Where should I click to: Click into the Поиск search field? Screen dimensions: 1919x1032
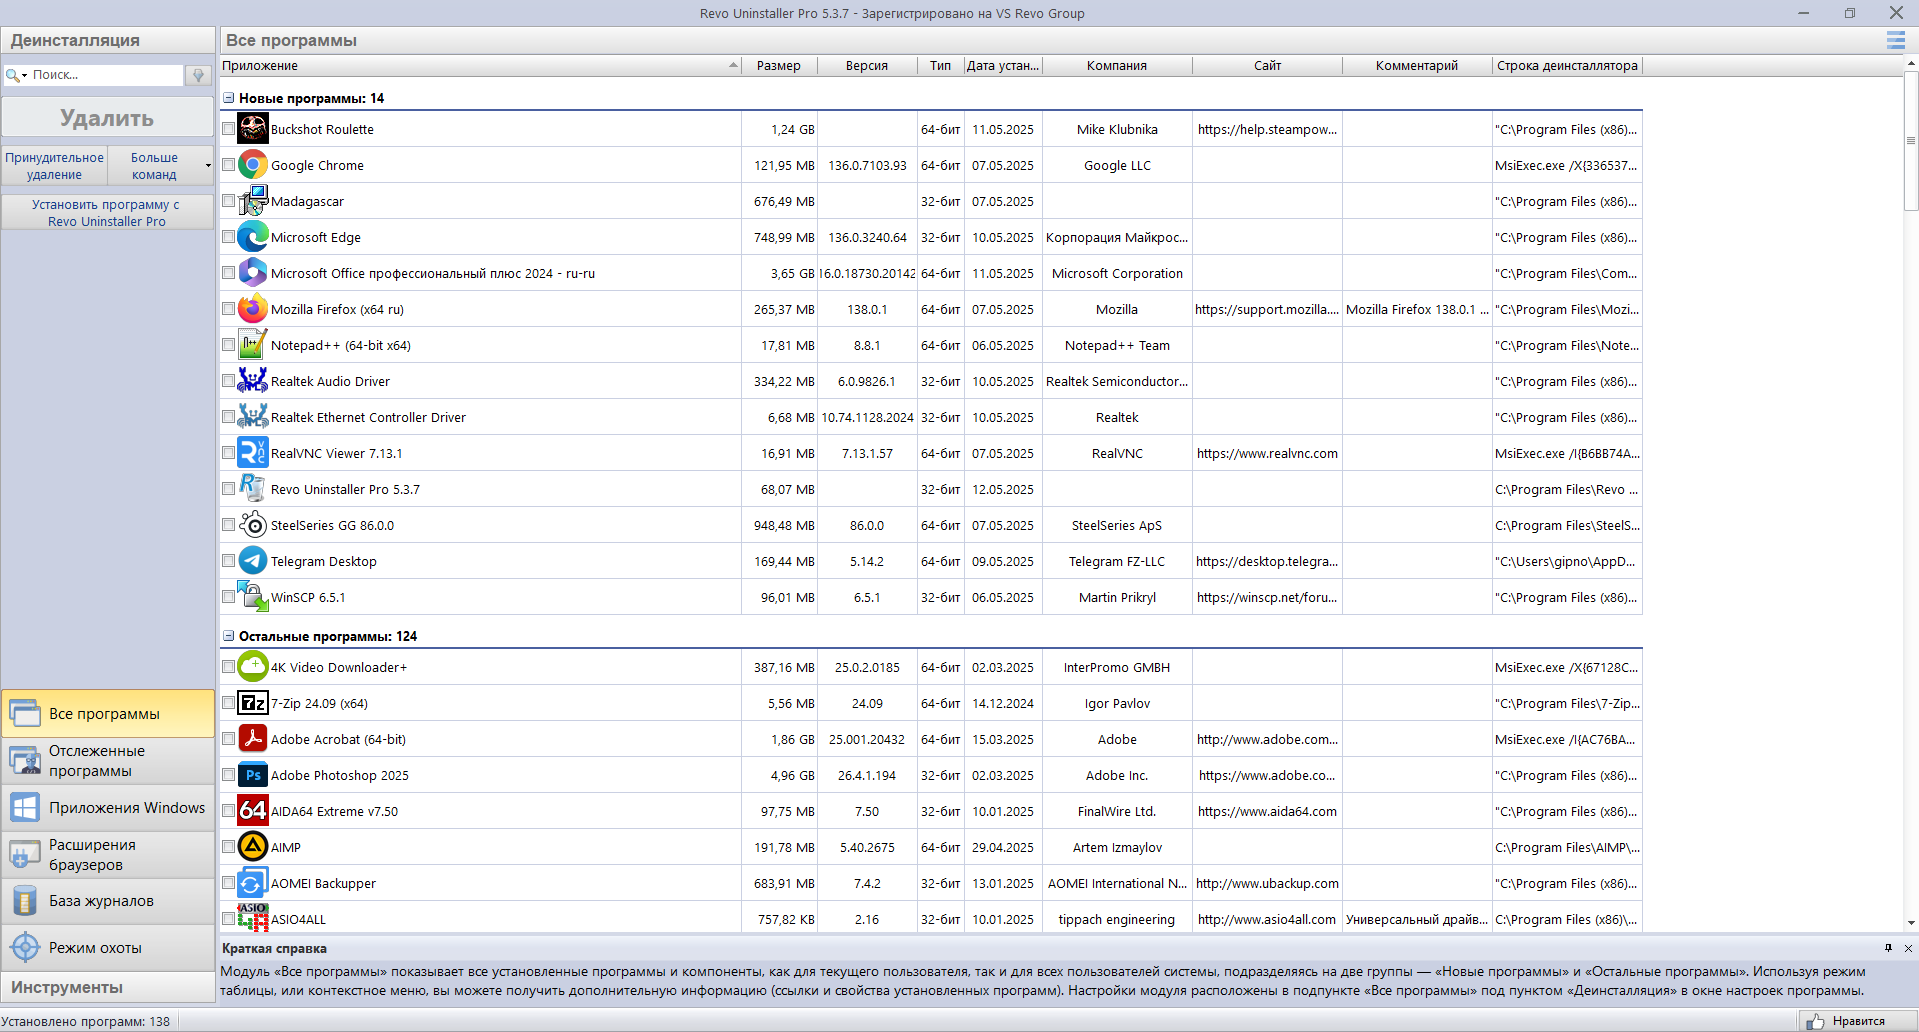(105, 75)
